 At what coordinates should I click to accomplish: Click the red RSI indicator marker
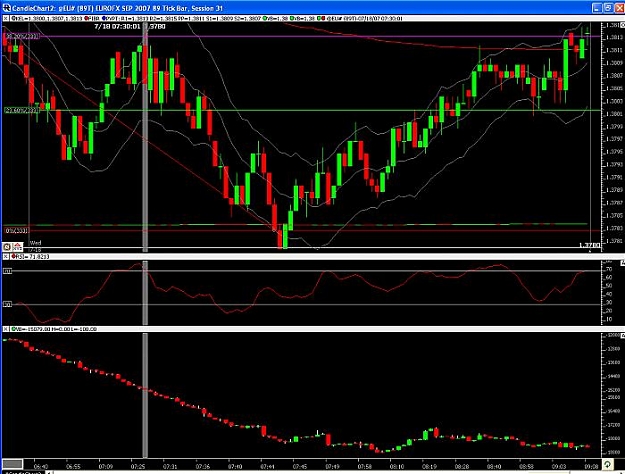pos(14,257)
